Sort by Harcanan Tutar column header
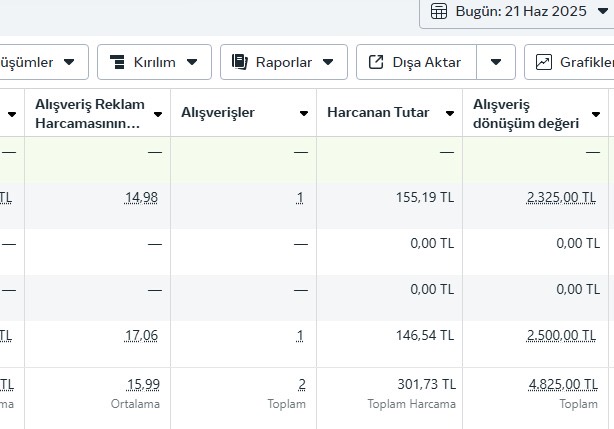Screen dimensions: 614x429 [378, 113]
